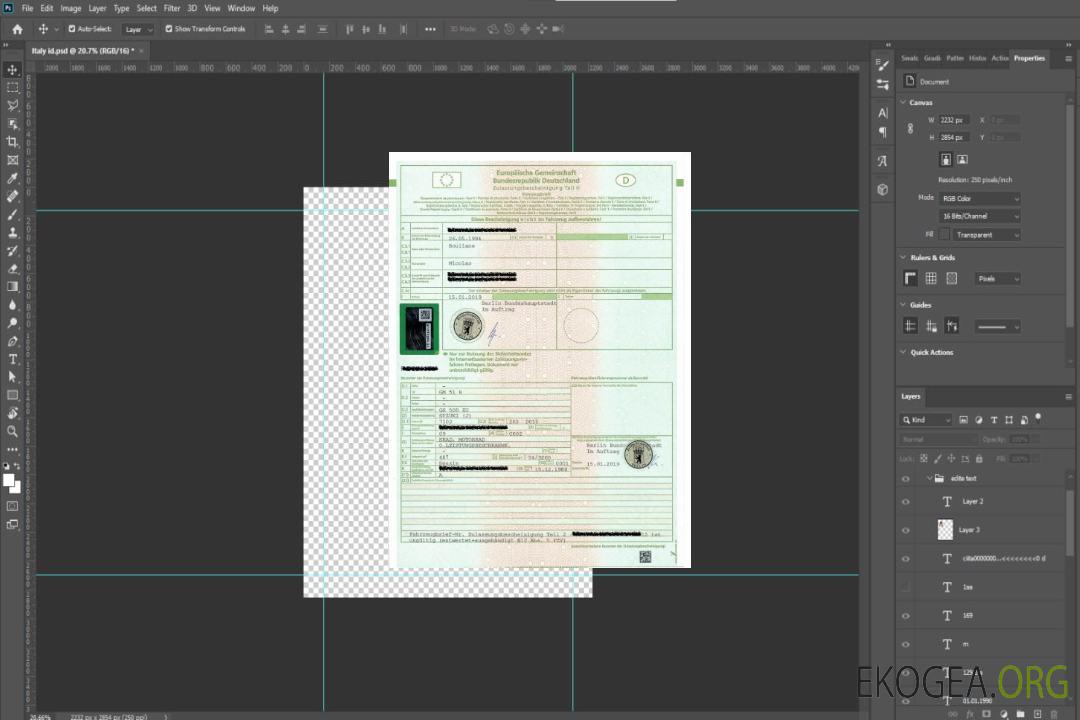Pick the Horizontal Type tool
This screenshot has height=720, width=1080.
point(13,359)
